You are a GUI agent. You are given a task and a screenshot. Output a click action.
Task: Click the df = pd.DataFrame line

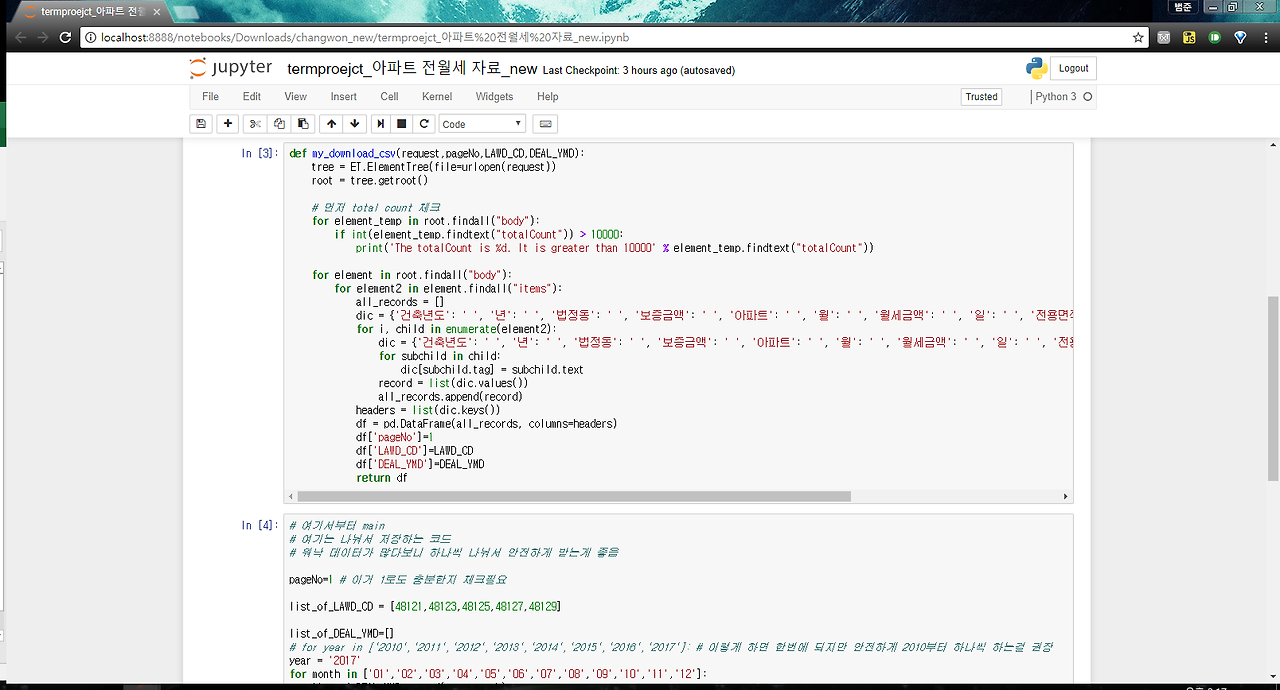coord(486,424)
